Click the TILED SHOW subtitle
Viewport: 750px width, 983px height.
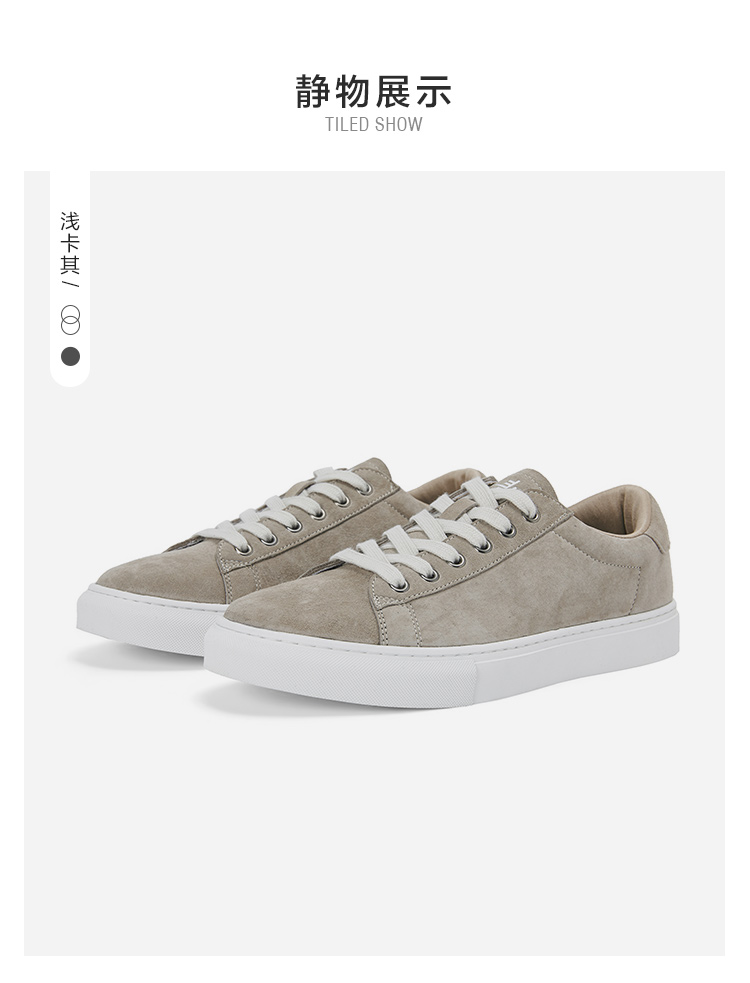point(374,124)
